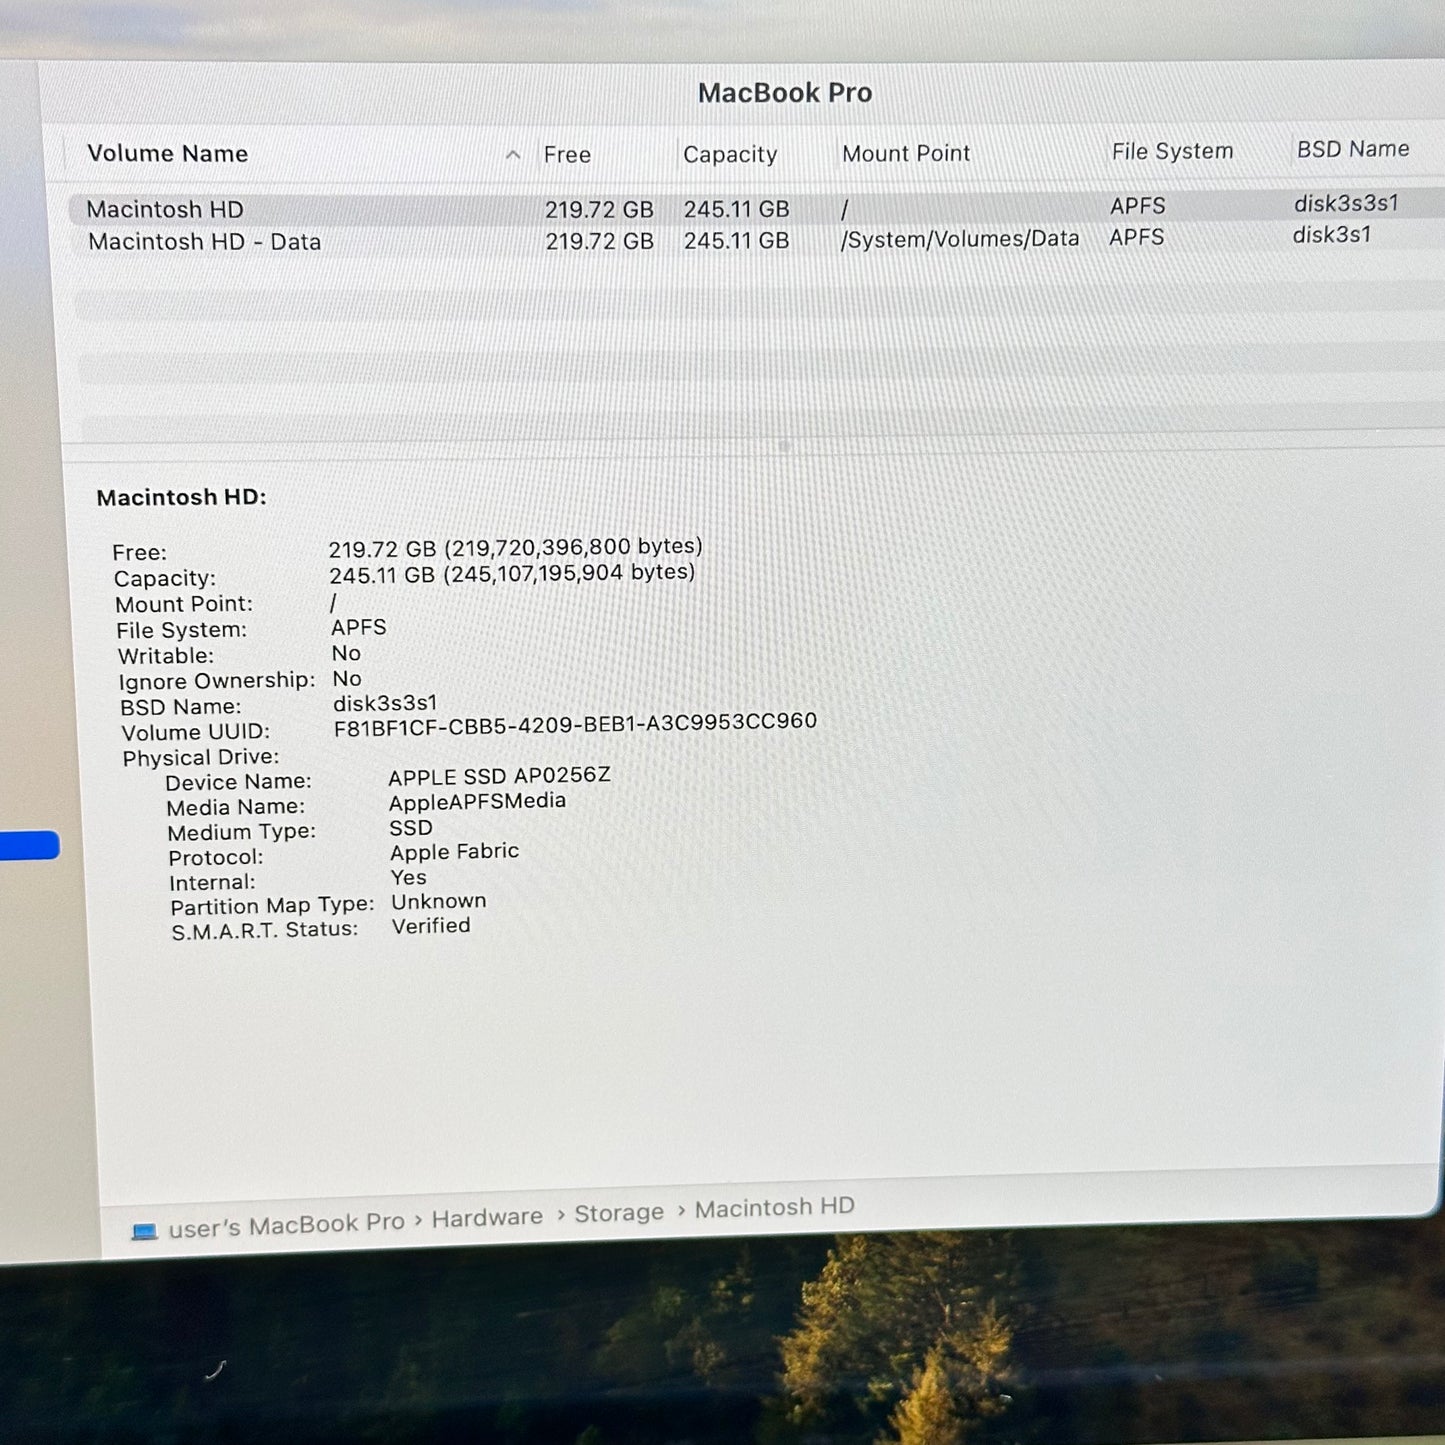Viewport: 1445px width, 1445px height.
Task: Sort table by Free column
Action: 567,155
